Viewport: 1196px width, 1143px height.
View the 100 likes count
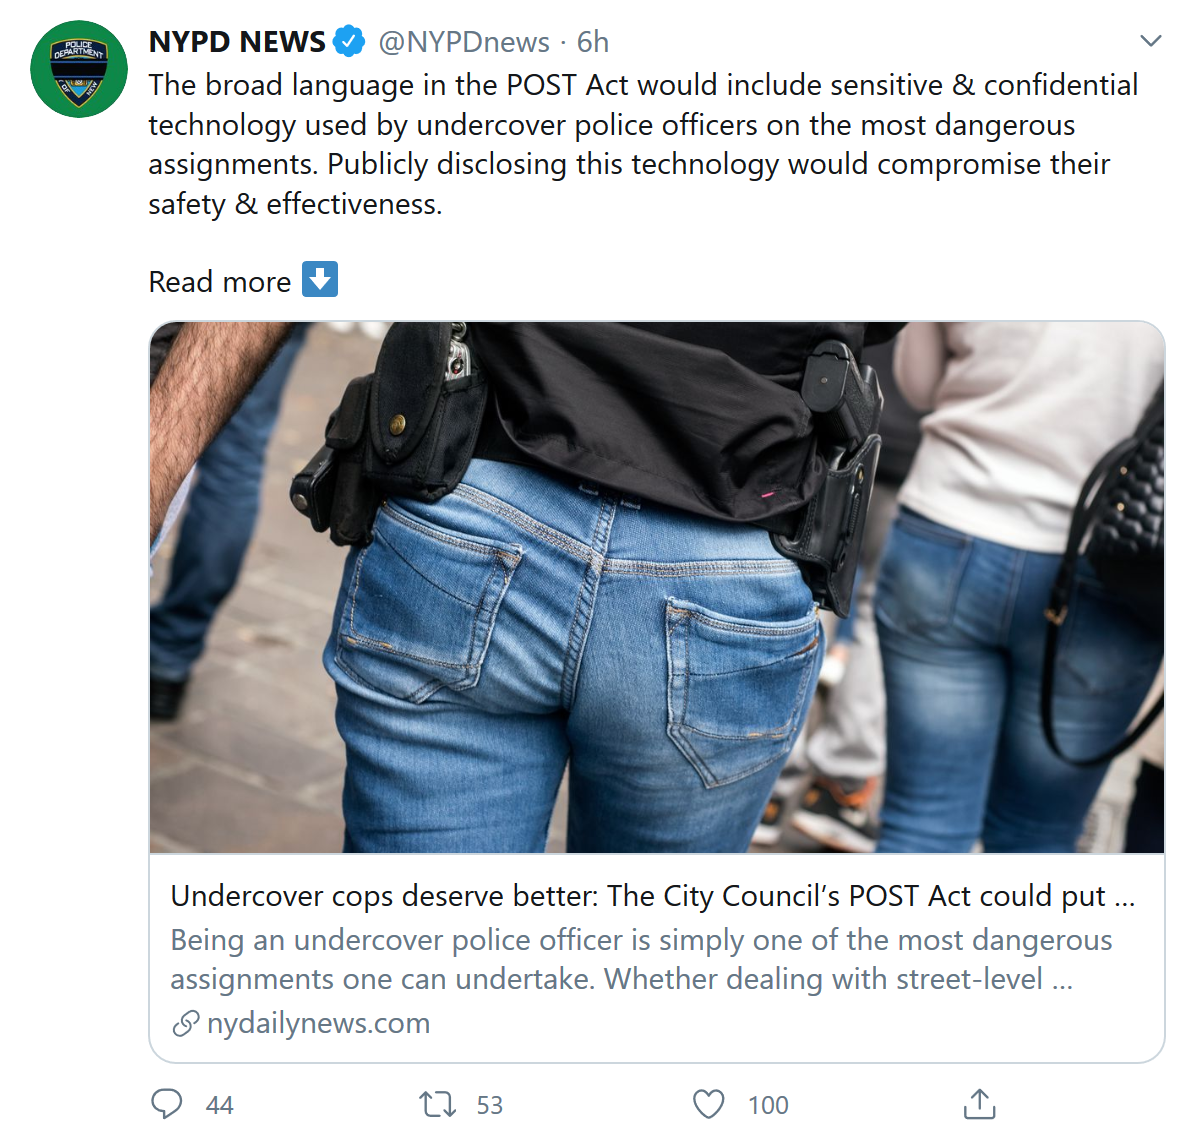click(768, 1105)
